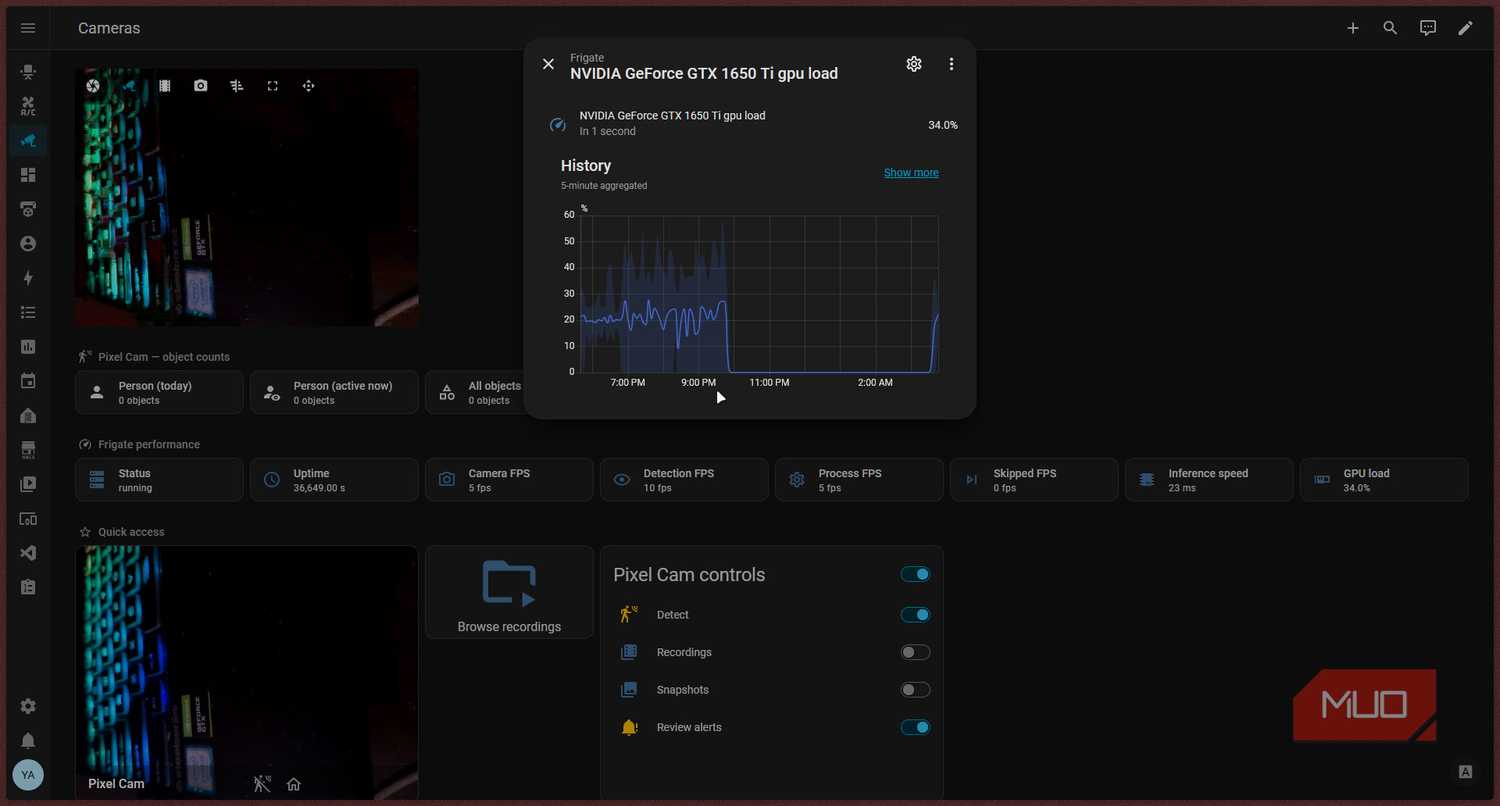Click the search icon in top bar

pos(1390,28)
